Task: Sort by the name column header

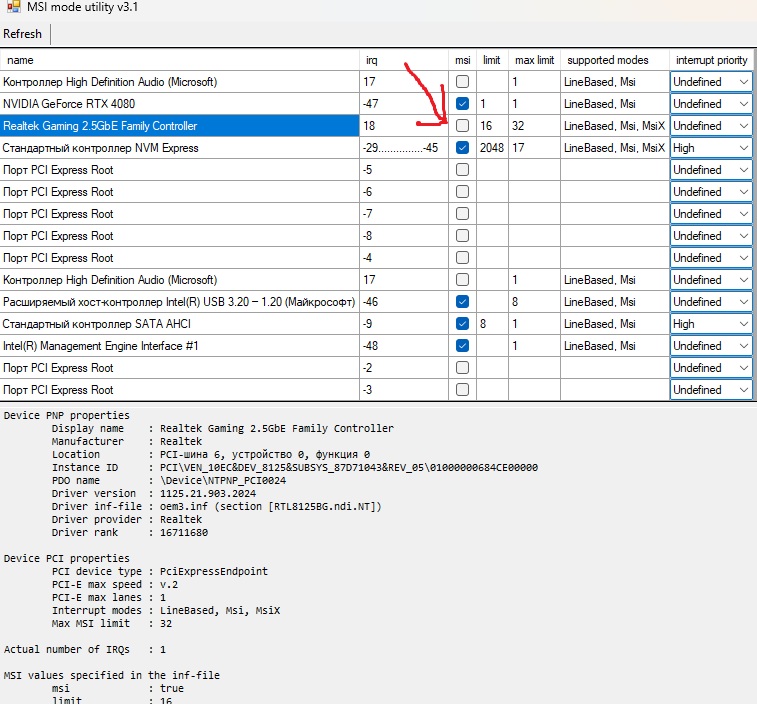Action: pyautogui.click(x=180, y=60)
